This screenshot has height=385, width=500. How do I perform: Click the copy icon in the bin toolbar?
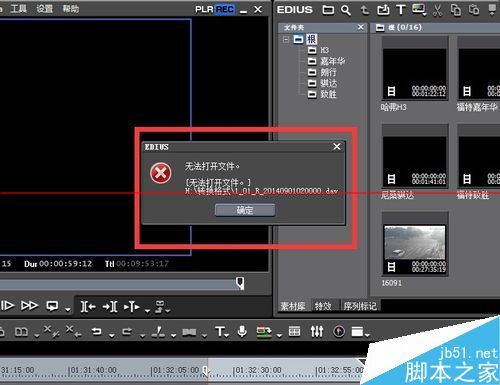click(x=456, y=10)
